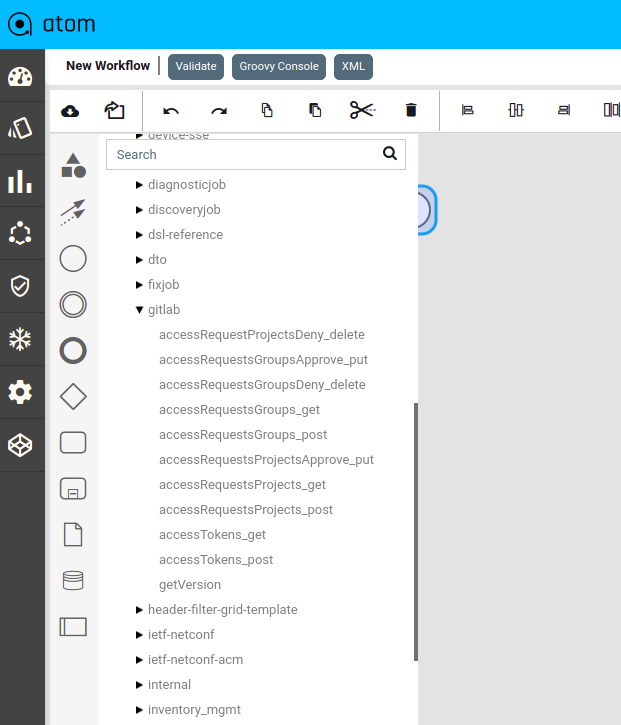Select accessRequestsProjectsApprove_put item
Viewport: 621px width, 725px height.
pos(266,460)
